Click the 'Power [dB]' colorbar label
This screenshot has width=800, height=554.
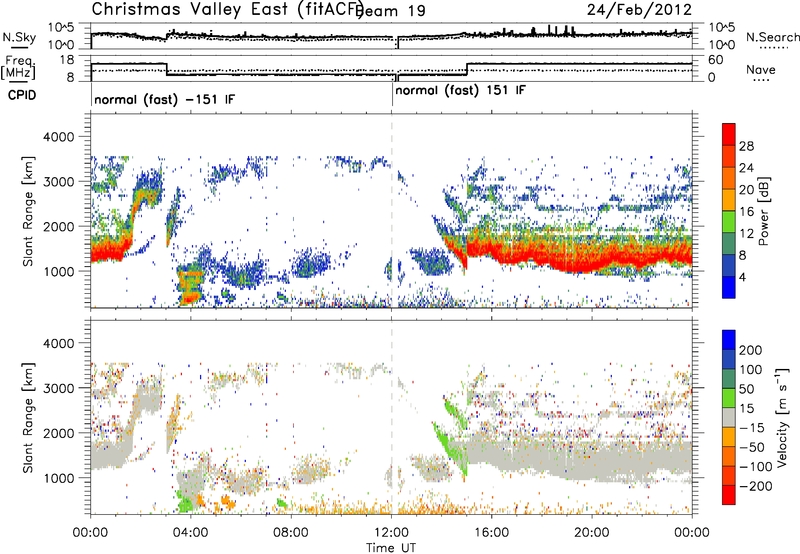[x=764, y=211]
